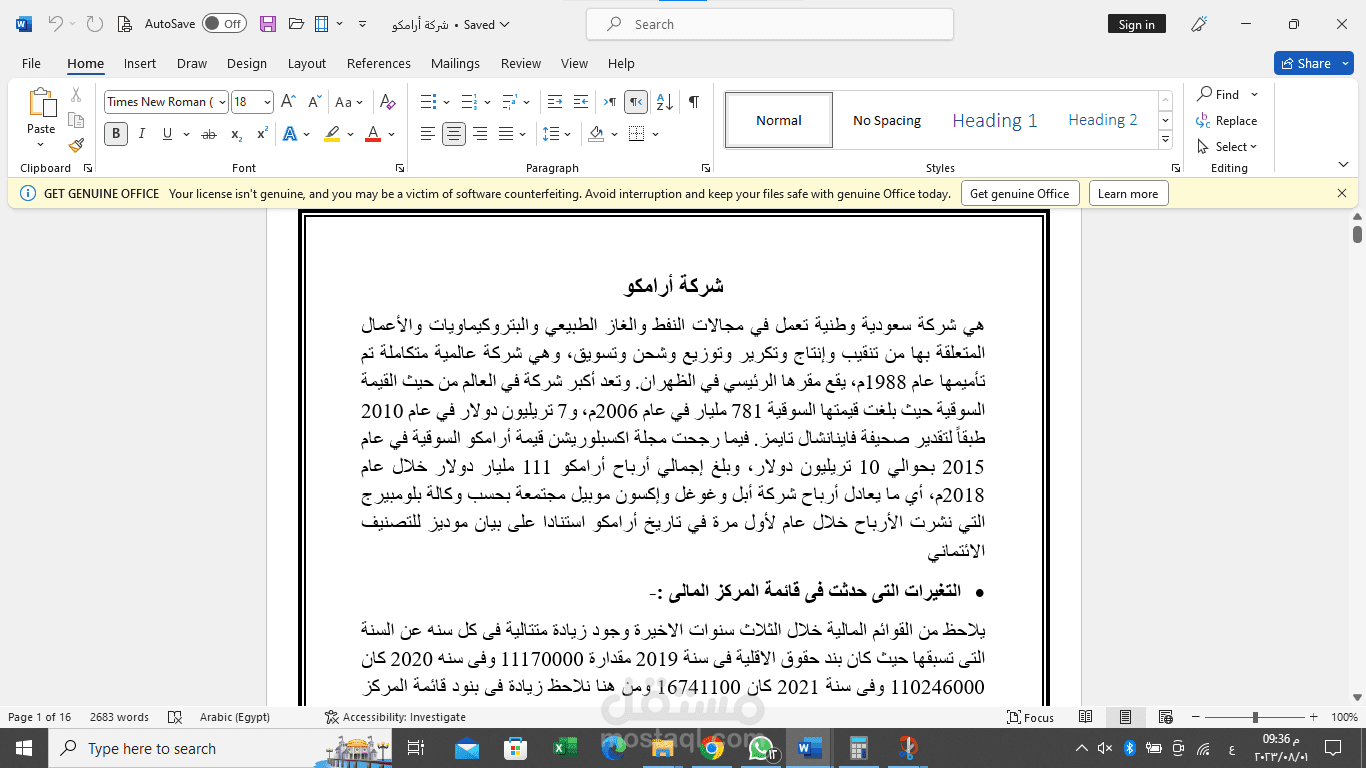Click the Undo arrow icon
1366x768 pixels.
(55, 24)
